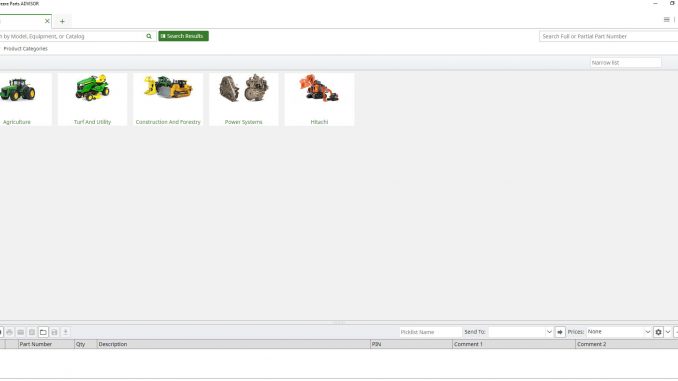Open the Hitachi product category
This screenshot has height=381, width=678.
[319, 99]
